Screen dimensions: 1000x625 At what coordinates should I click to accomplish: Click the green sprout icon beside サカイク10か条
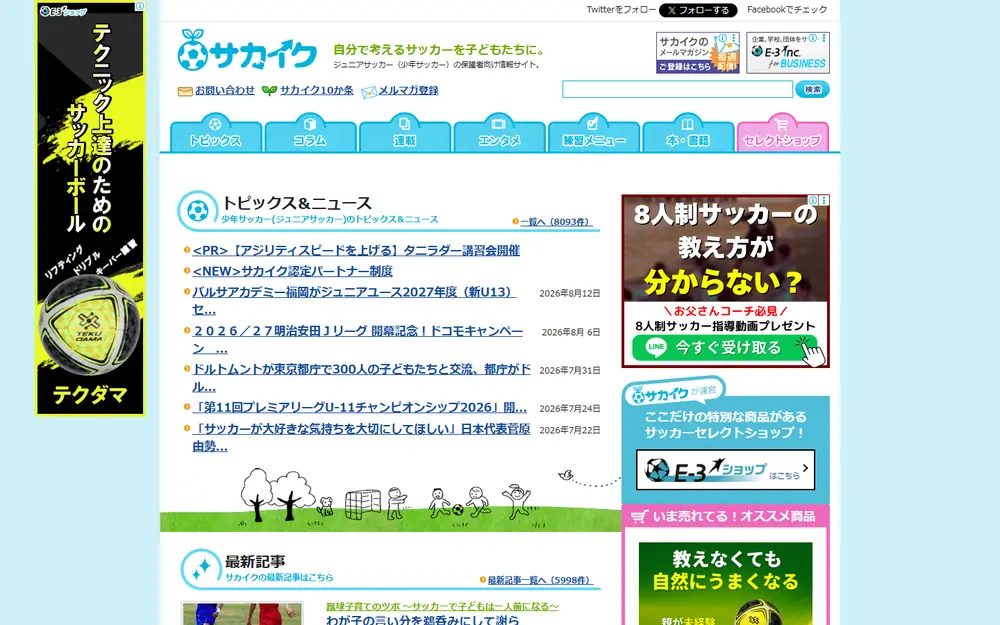point(269,91)
